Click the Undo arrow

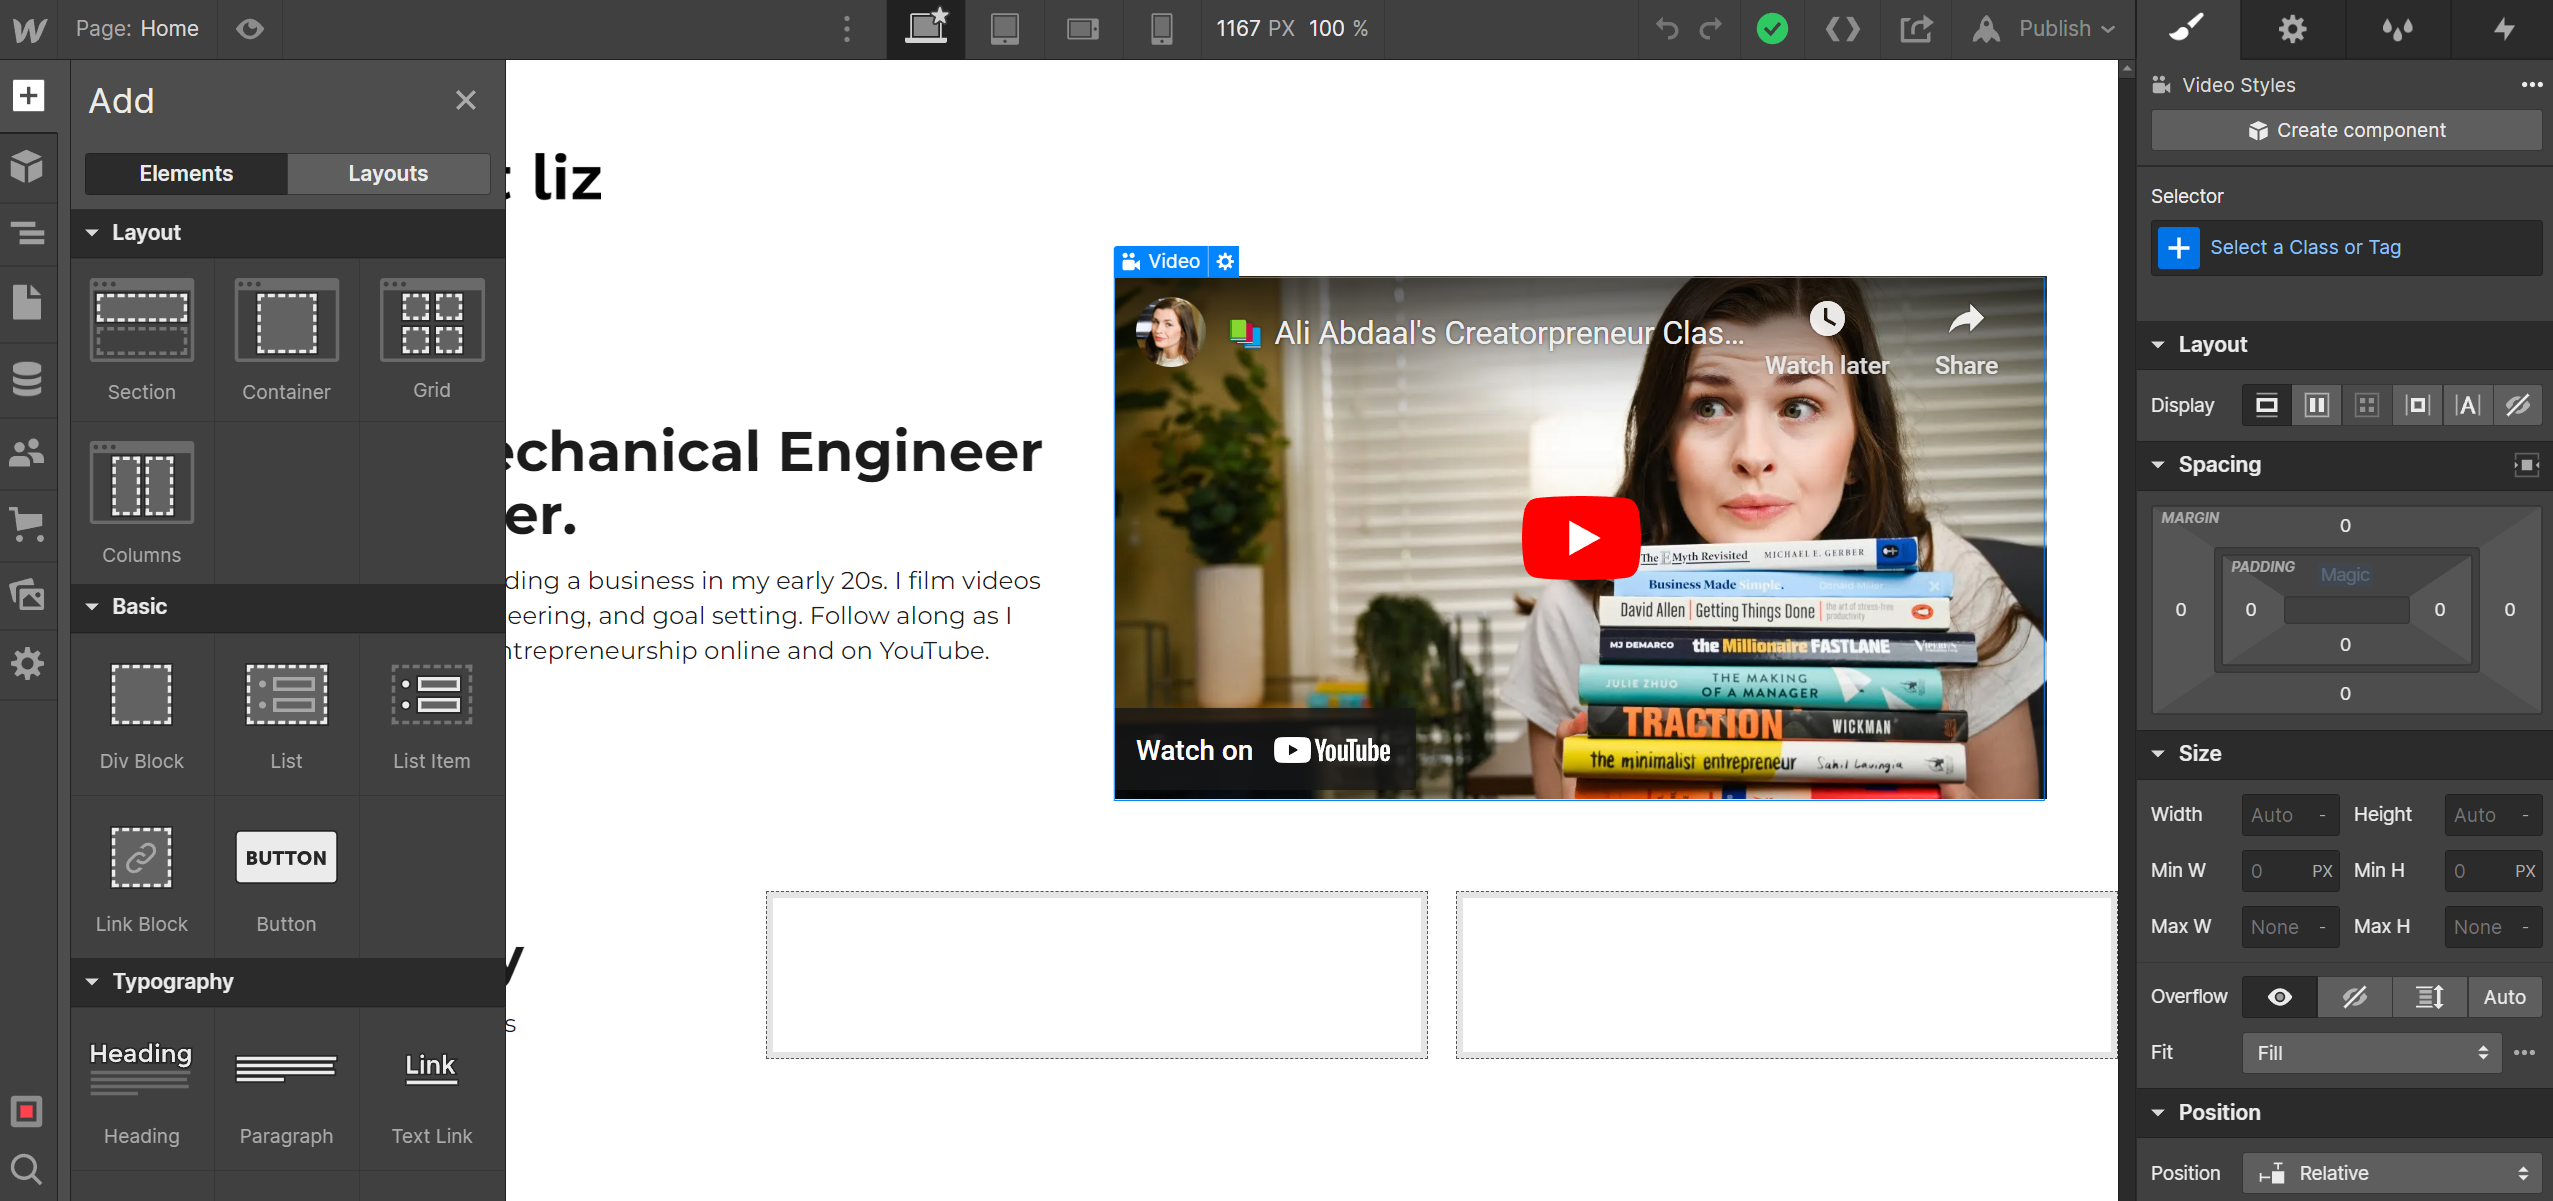click(x=1666, y=29)
